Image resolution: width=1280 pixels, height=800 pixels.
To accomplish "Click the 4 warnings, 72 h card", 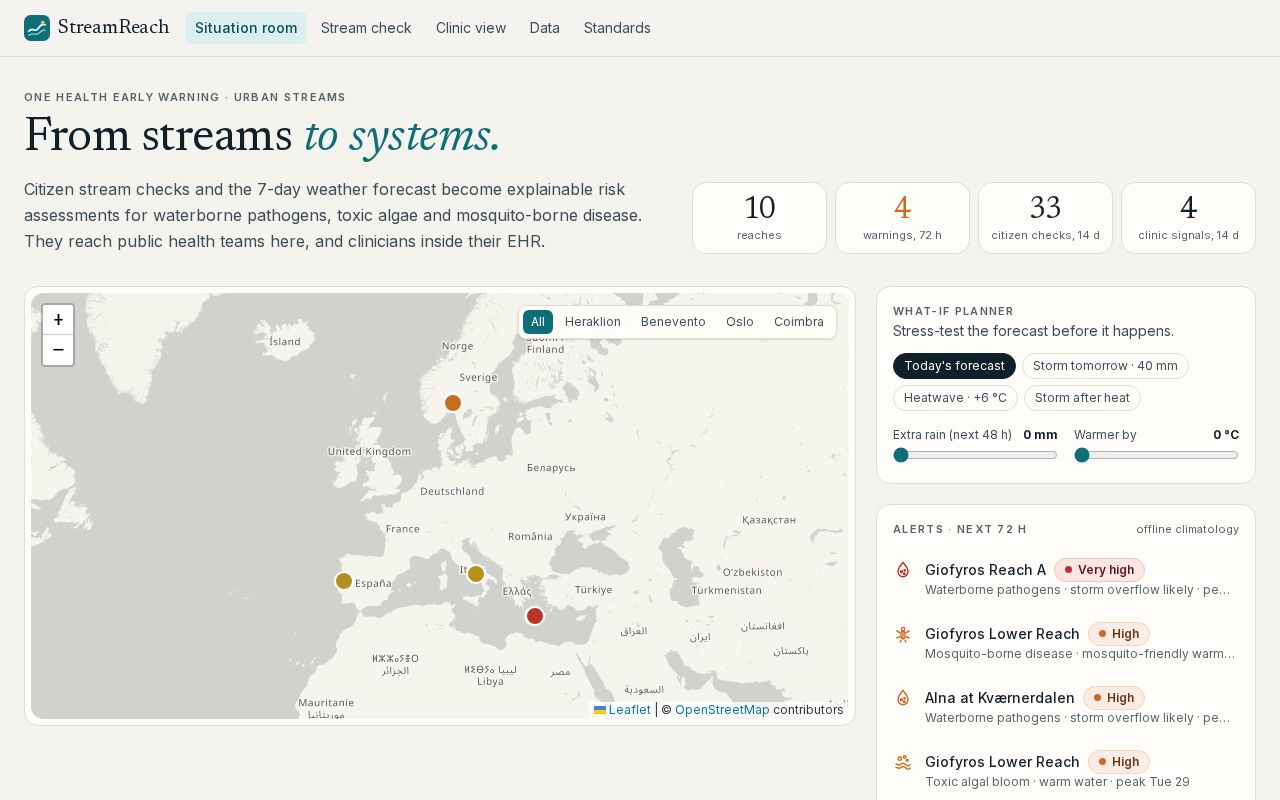I will (x=902, y=218).
